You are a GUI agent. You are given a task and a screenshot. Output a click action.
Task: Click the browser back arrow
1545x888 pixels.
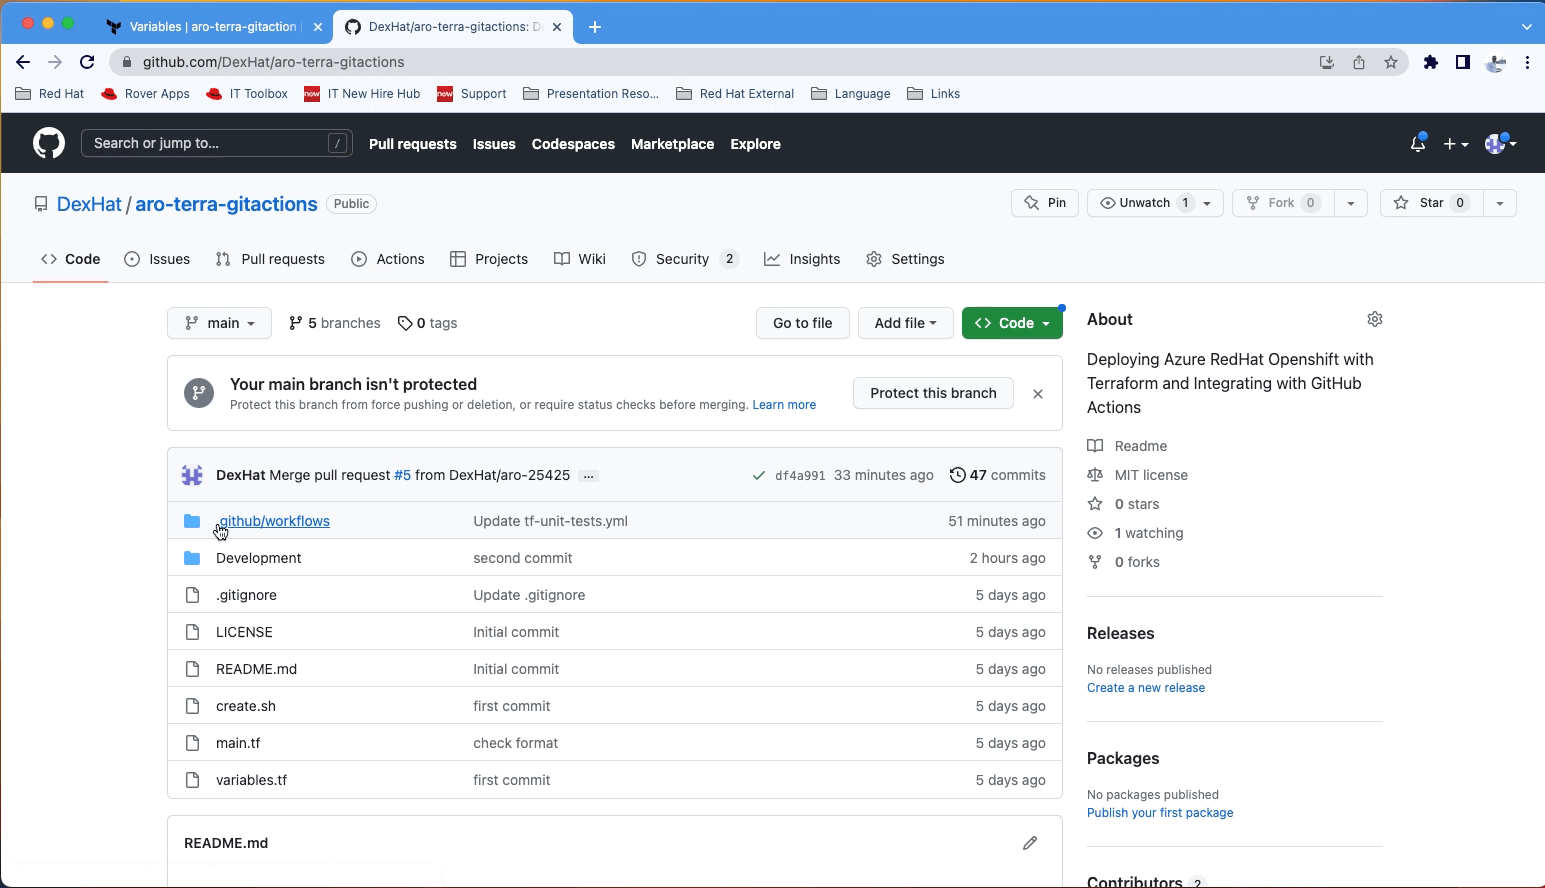pos(23,62)
